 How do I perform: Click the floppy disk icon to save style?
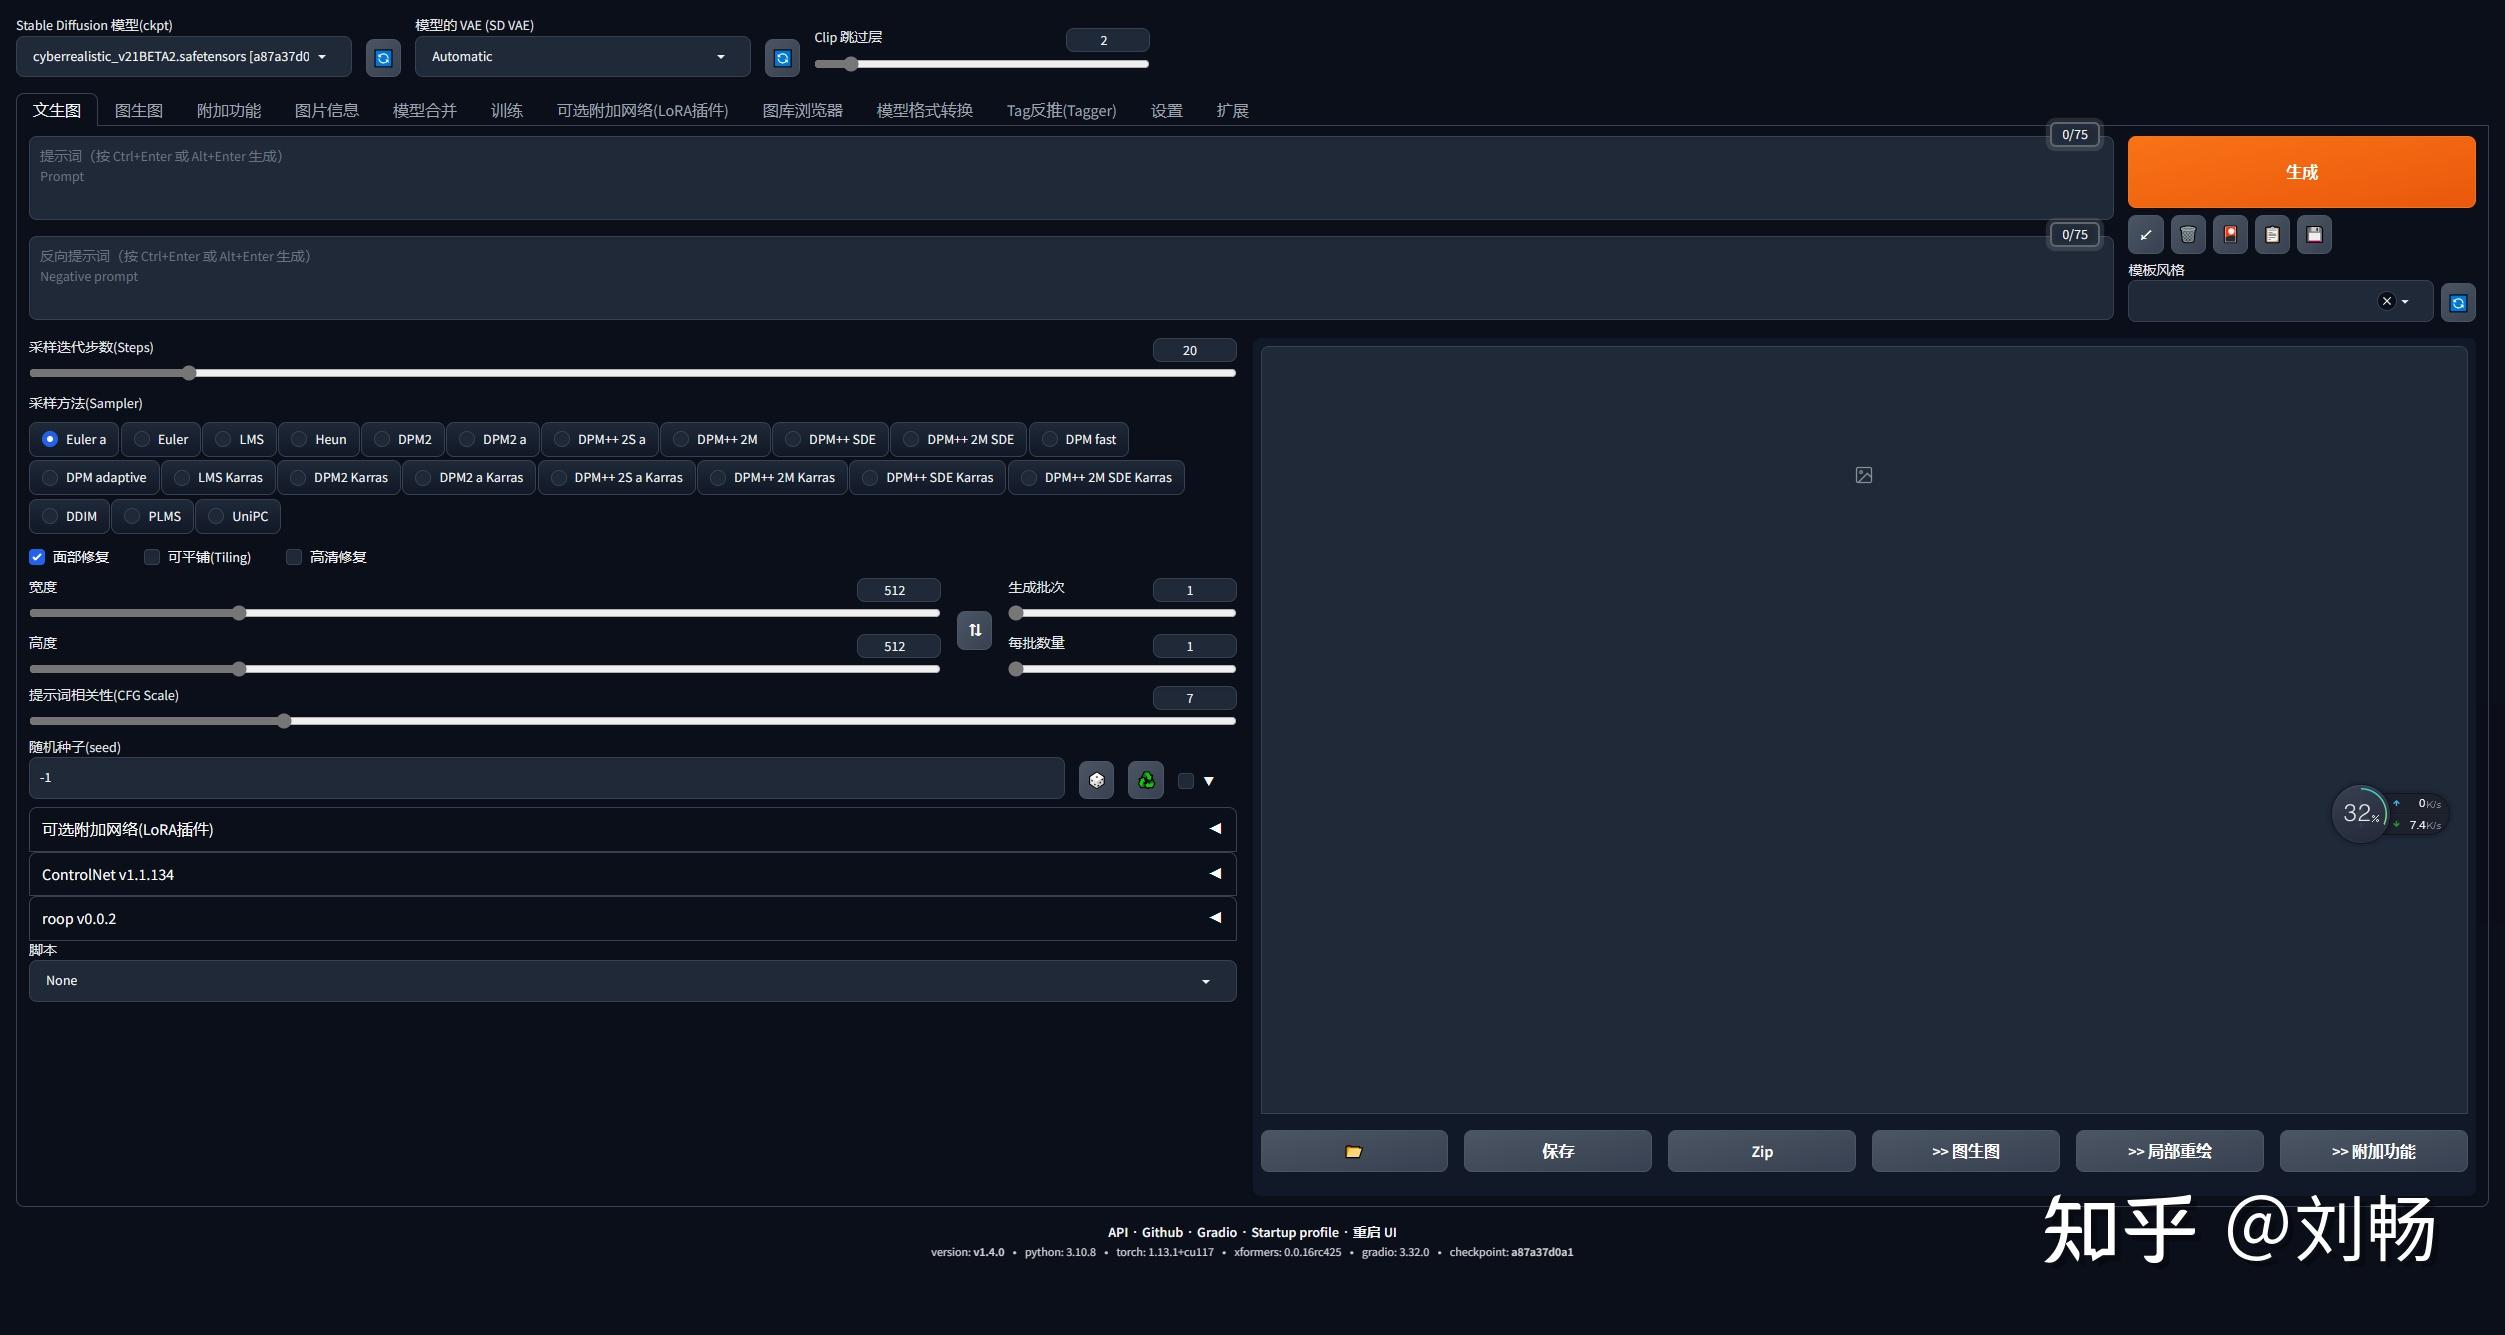click(2313, 234)
